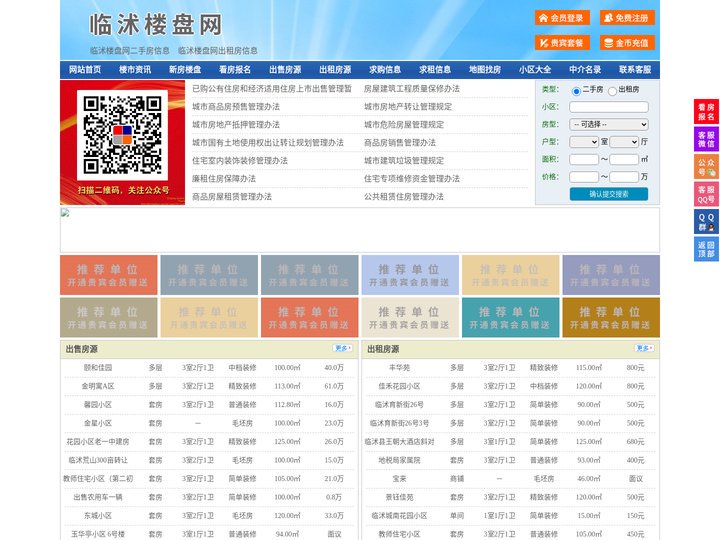720x540 pixels.
Task: Expand the 房型 可选择 dropdown
Action: 609,124
